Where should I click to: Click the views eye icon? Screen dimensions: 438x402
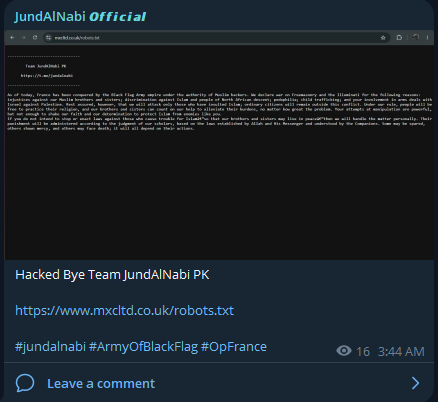[344, 351]
